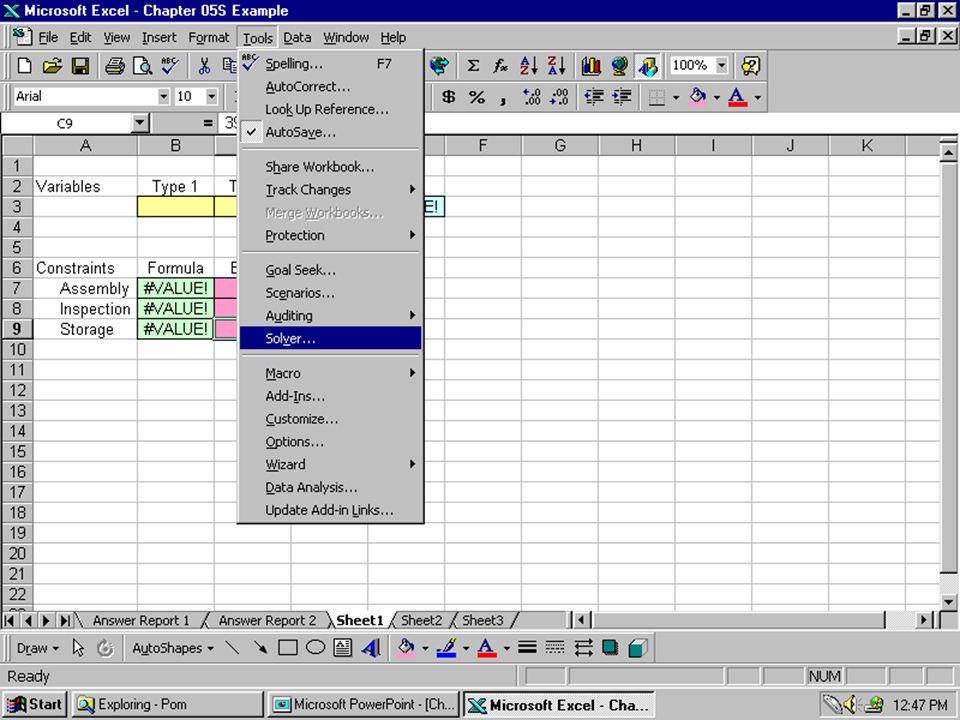Select the Oval drawing tool

click(x=315, y=648)
